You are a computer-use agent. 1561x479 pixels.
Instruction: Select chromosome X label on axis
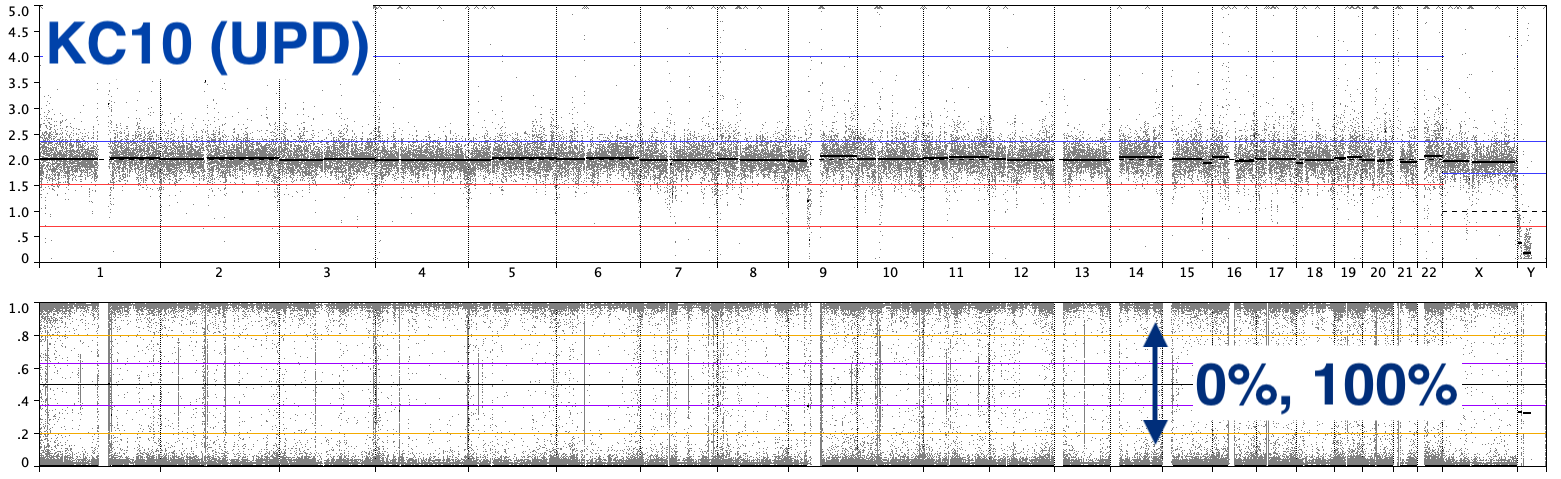tap(1478, 272)
